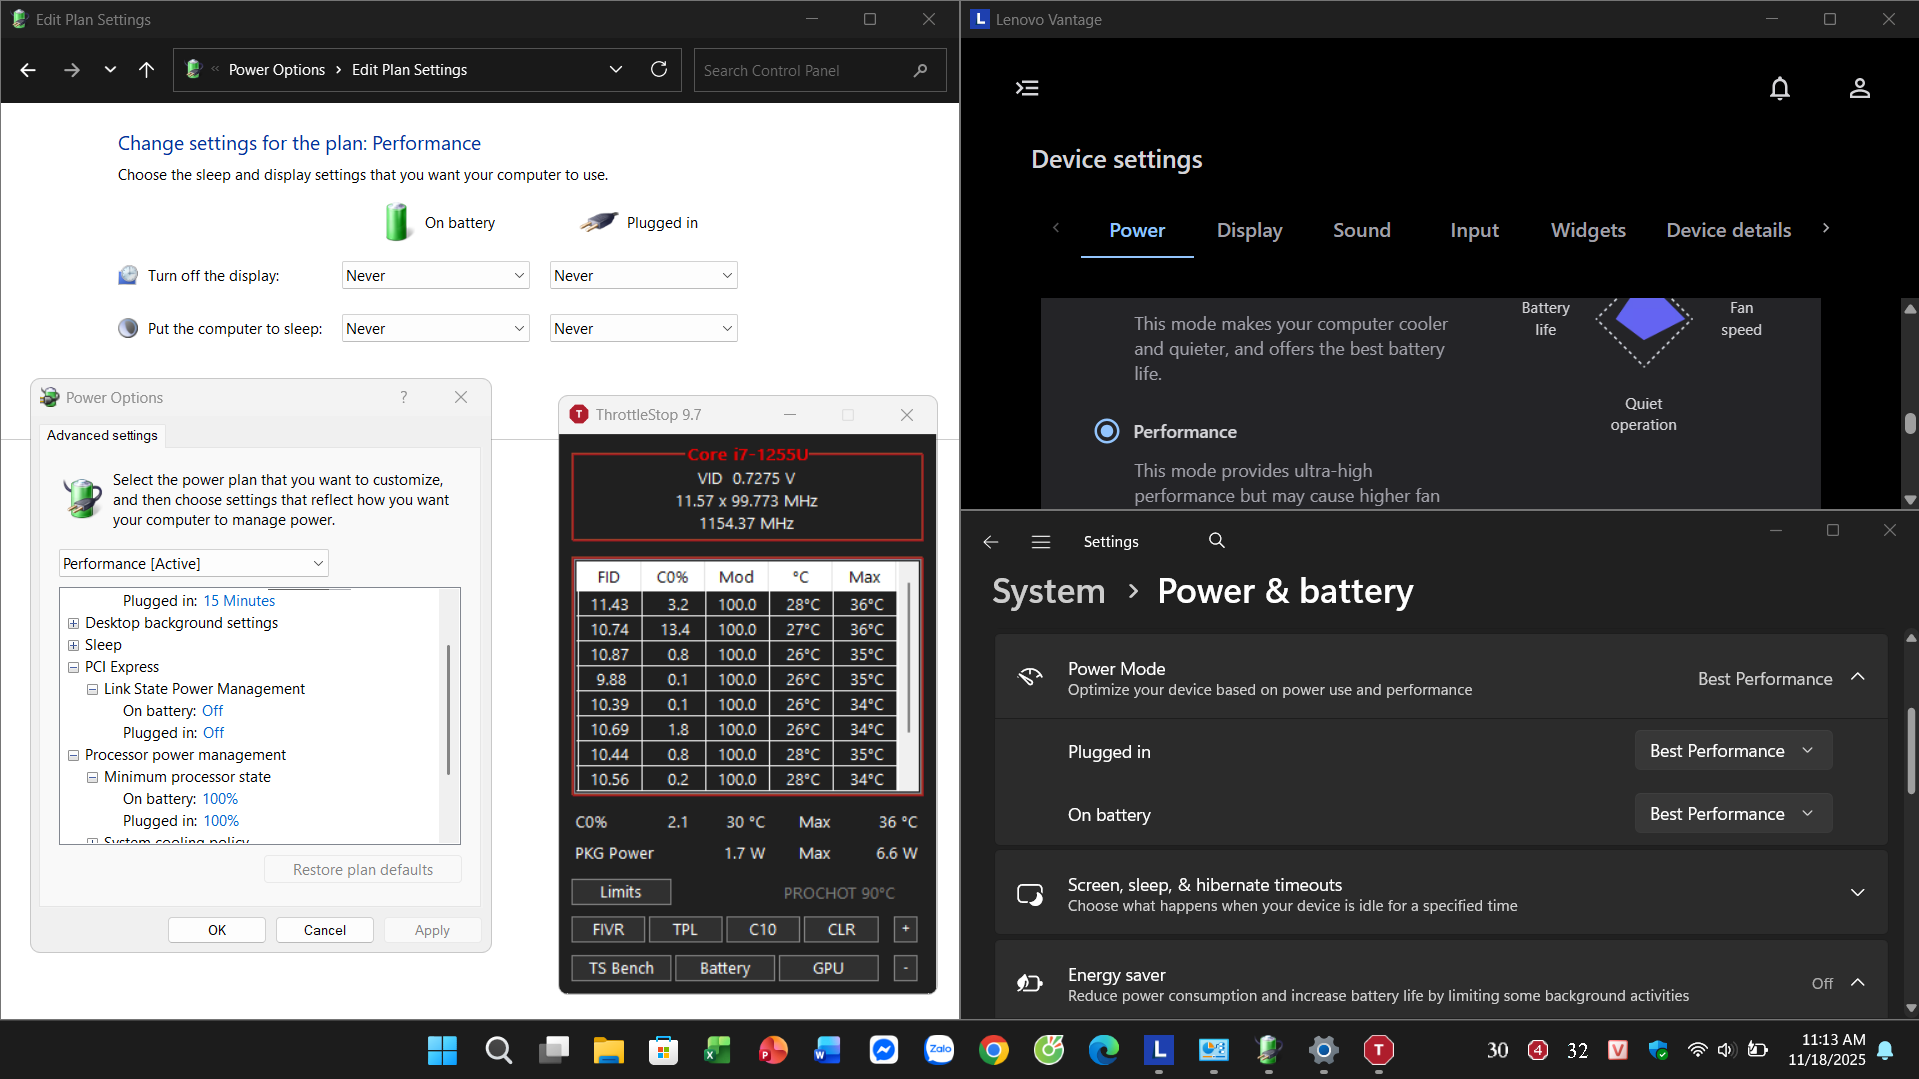Open taskbar Search

(498, 1050)
